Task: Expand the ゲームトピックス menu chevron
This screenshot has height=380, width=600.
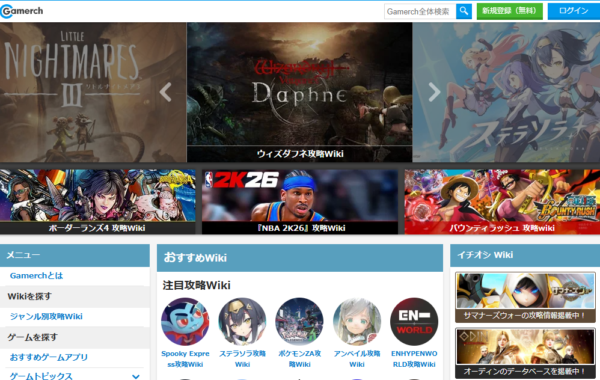Action: 135,377
